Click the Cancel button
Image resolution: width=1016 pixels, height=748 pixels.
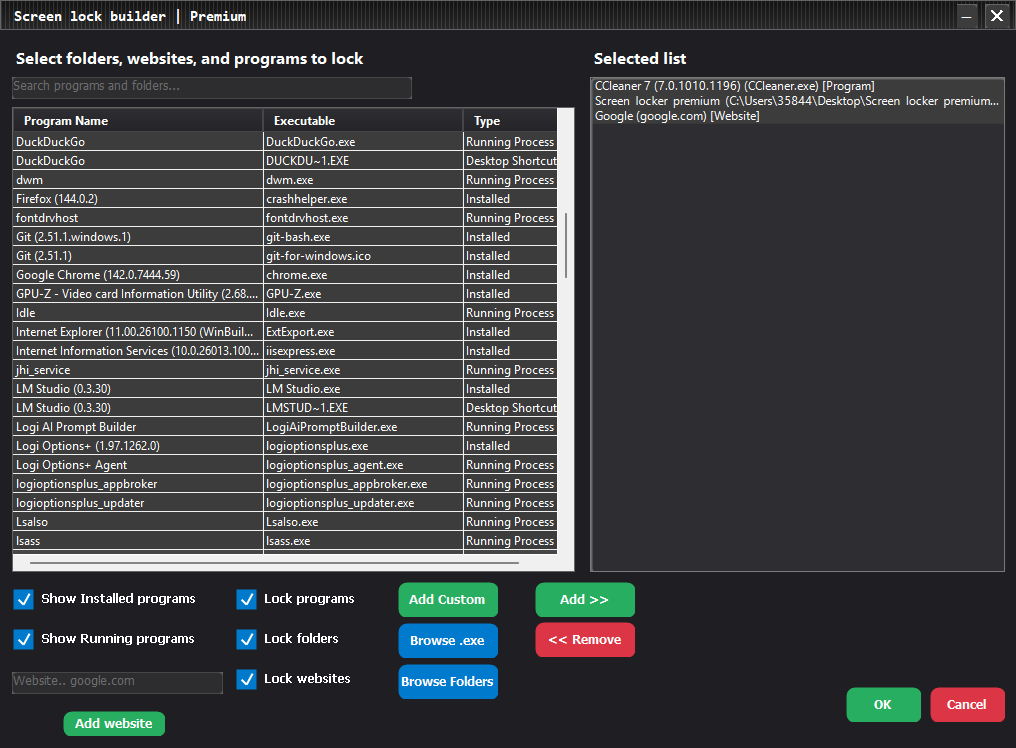967,704
